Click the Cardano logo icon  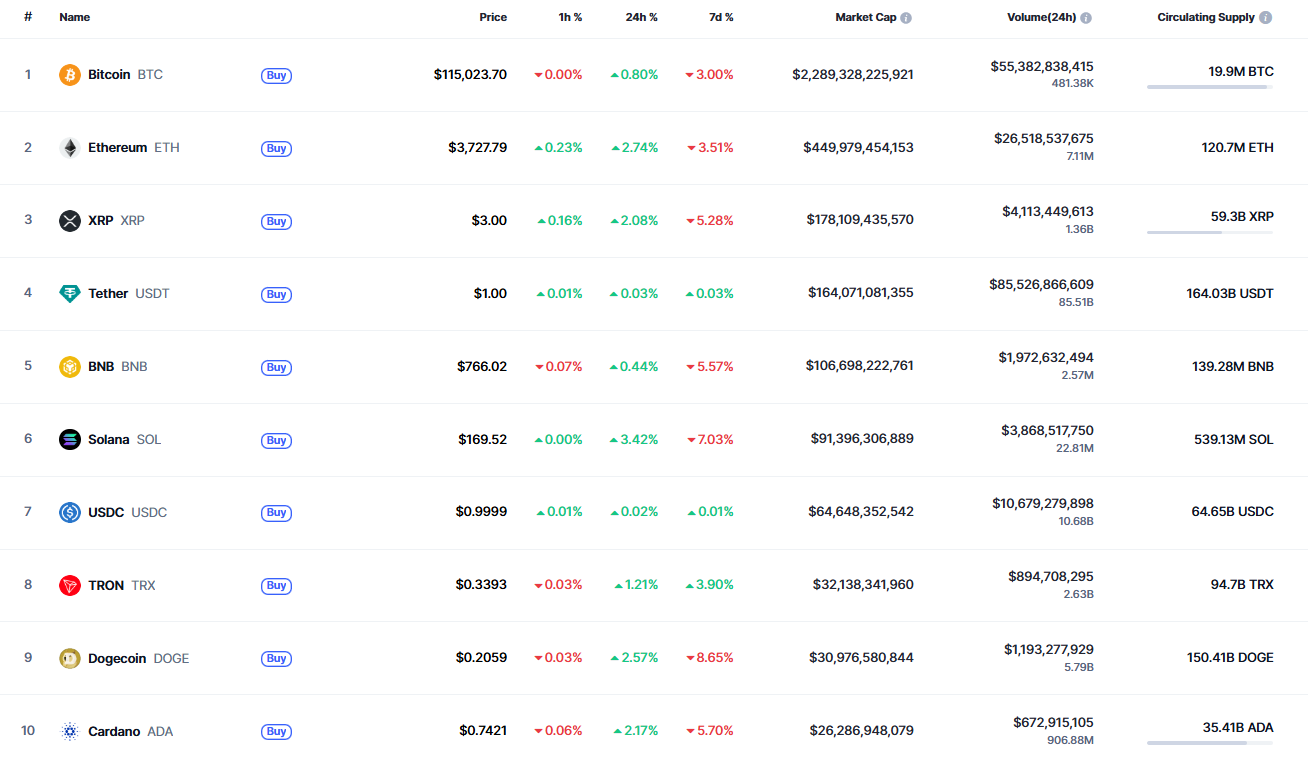70,732
